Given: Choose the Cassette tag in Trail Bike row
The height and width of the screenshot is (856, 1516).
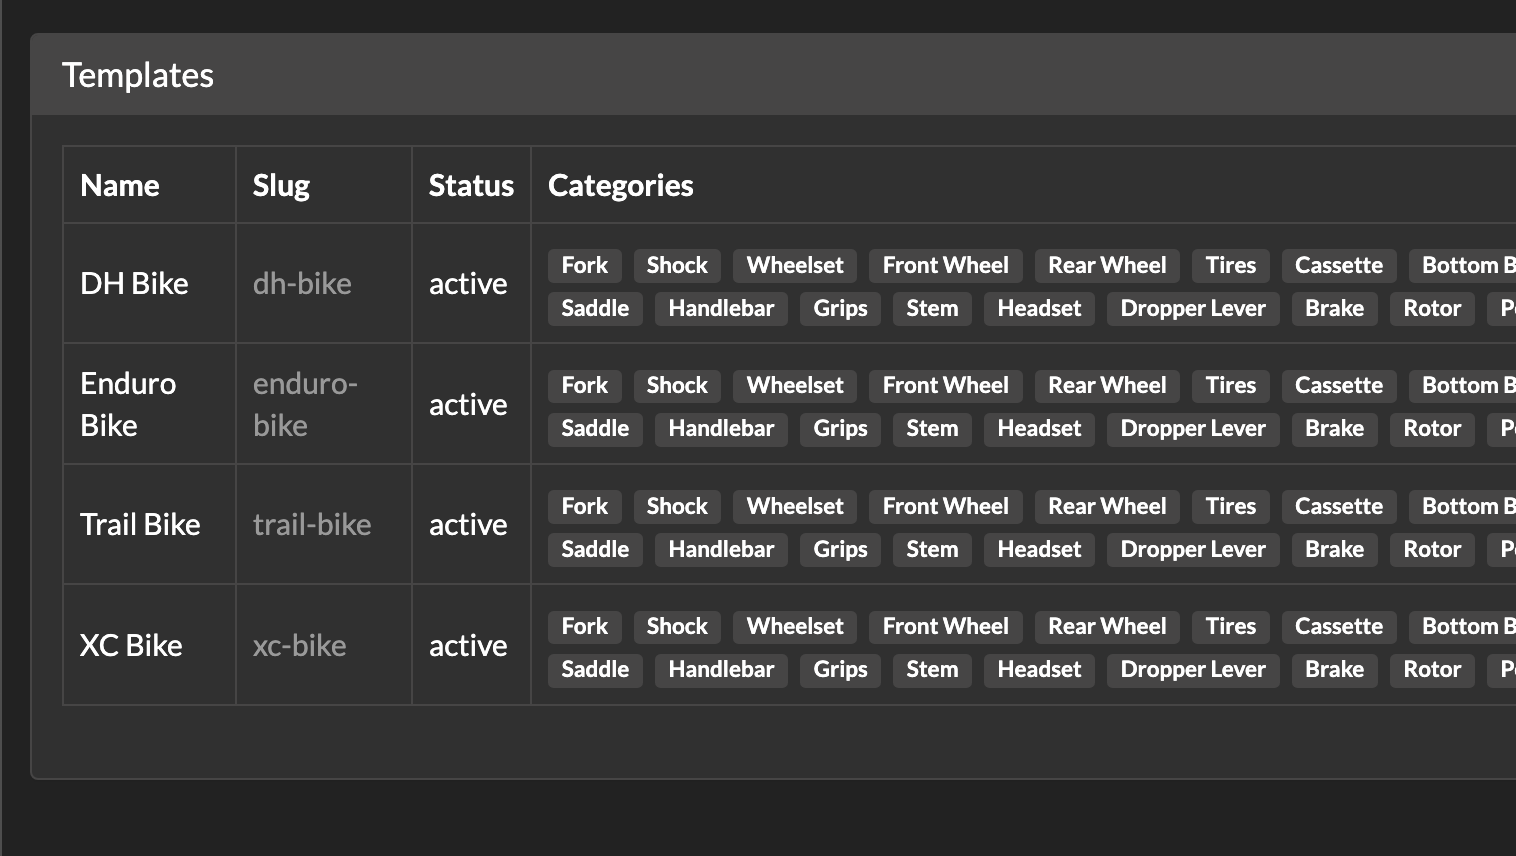Looking at the screenshot, I should pyautogui.click(x=1338, y=507).
